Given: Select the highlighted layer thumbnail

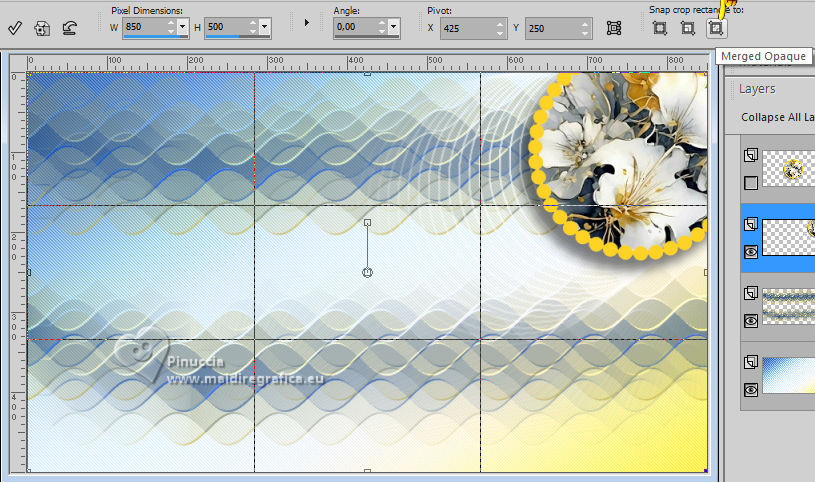Looking at the screenshot, I should [x=788, y=237].
